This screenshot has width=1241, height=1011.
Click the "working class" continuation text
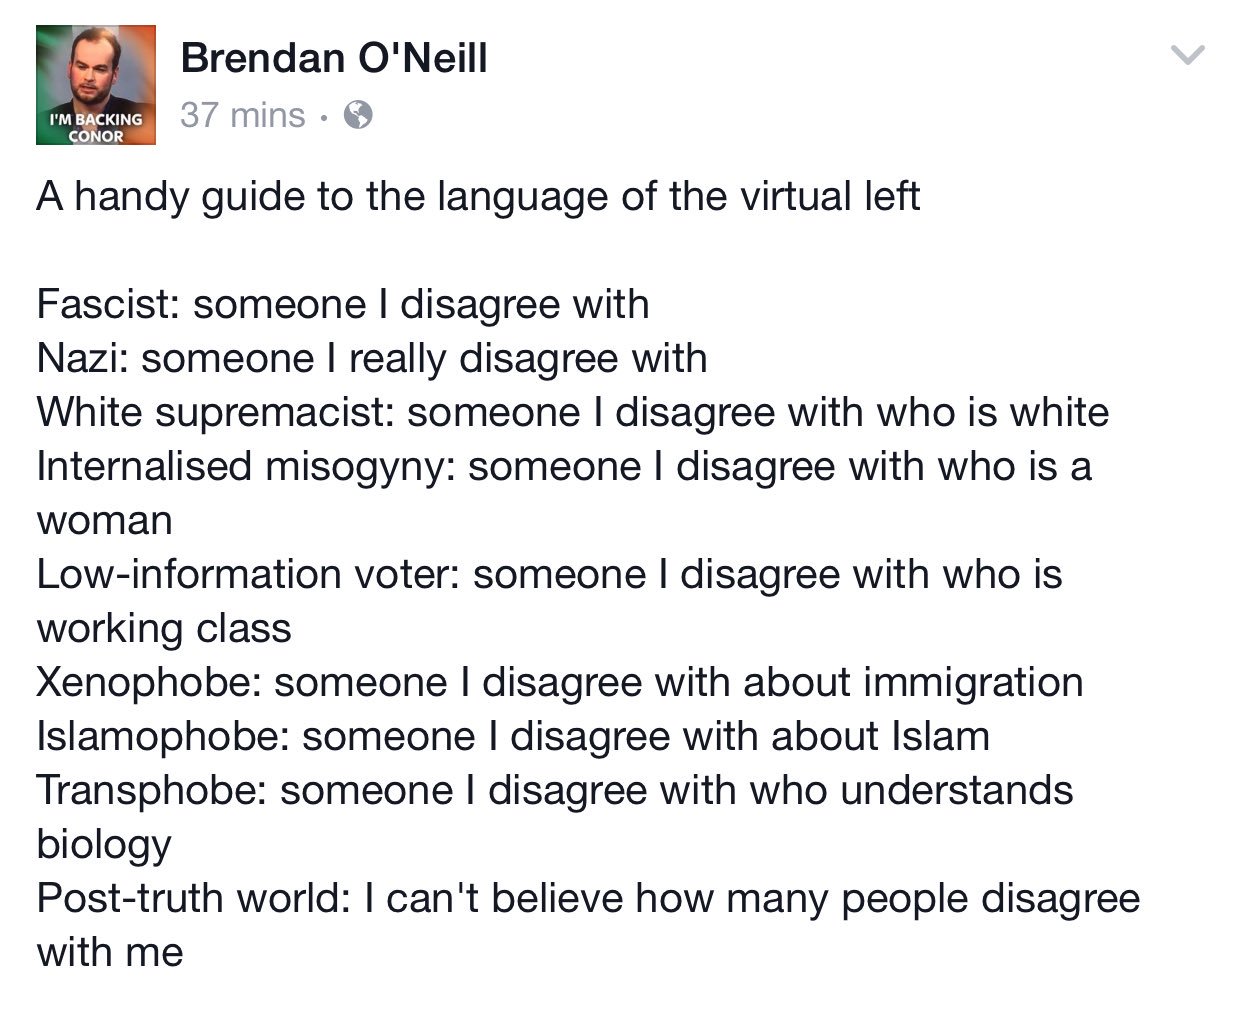coord(164,629)
